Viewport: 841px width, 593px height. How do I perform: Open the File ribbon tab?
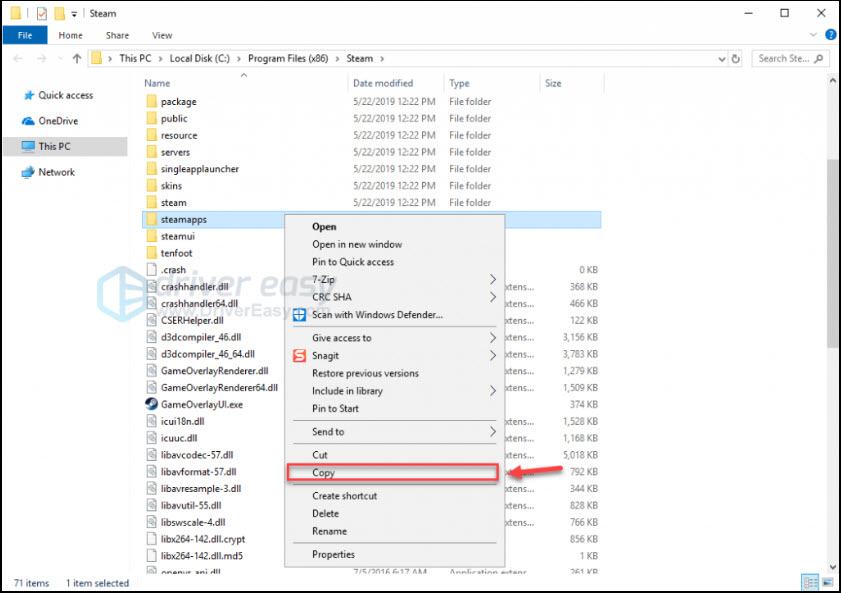pos(25,35)
